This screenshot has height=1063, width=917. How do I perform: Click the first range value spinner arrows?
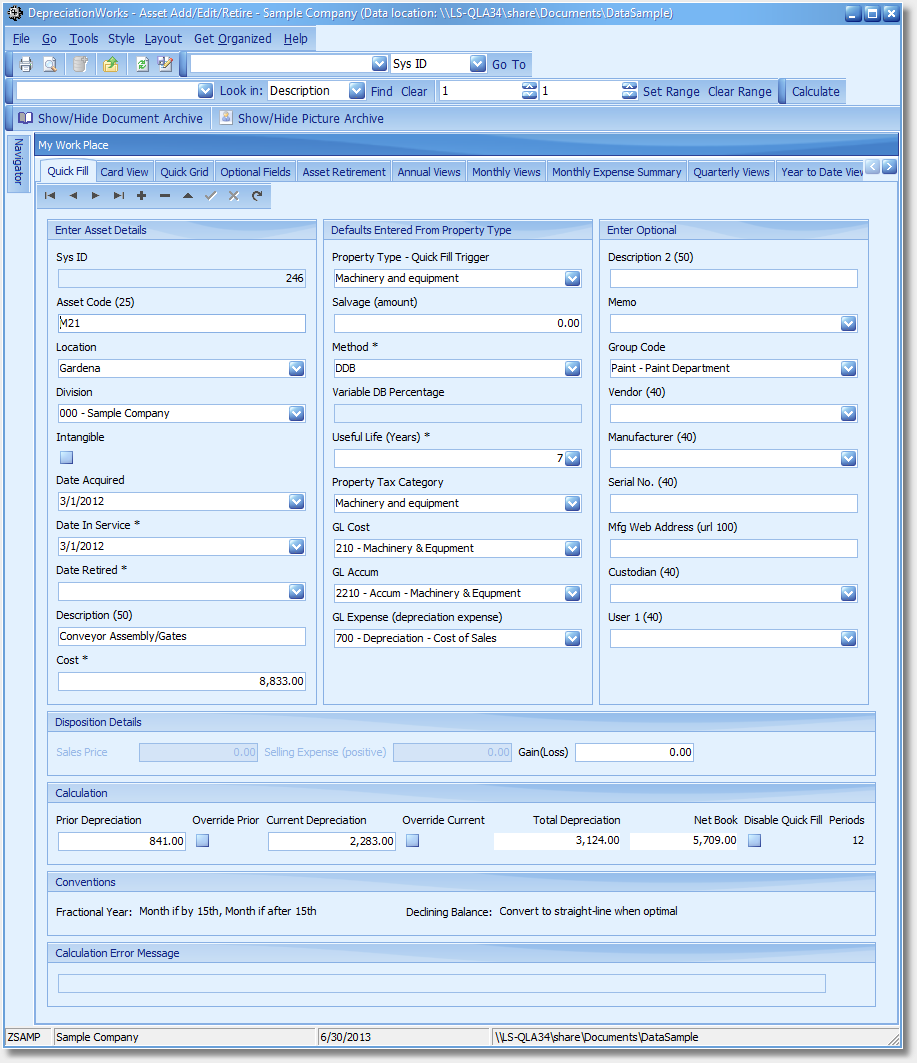530,91
